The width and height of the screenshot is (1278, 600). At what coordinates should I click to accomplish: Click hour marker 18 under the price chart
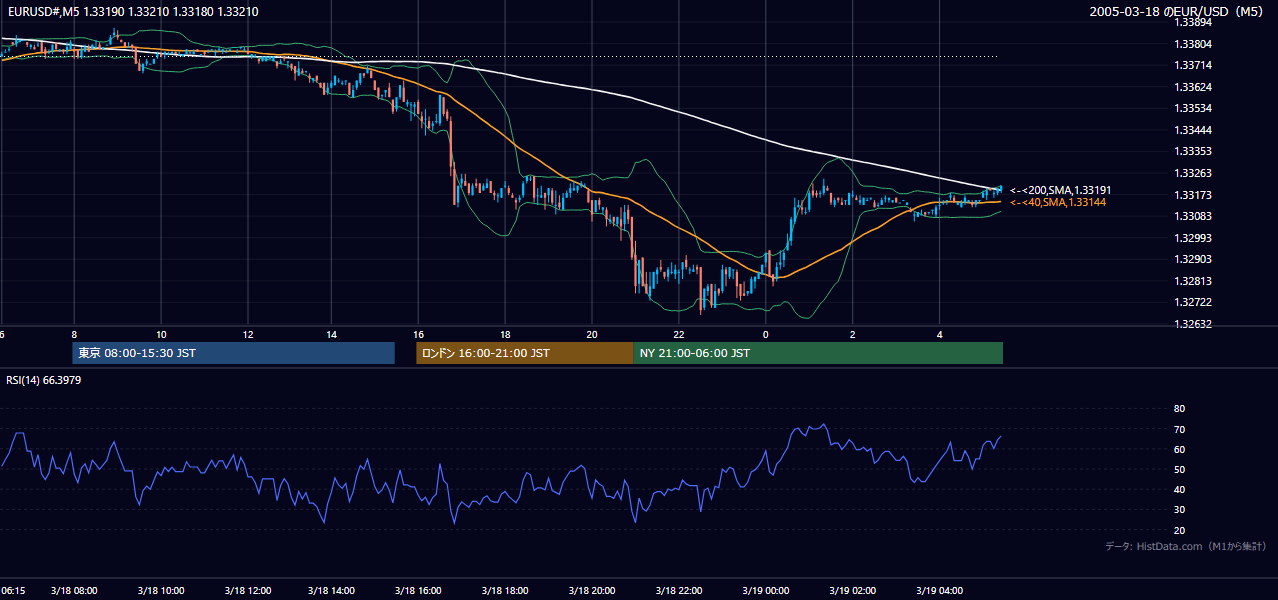point(506,334)
